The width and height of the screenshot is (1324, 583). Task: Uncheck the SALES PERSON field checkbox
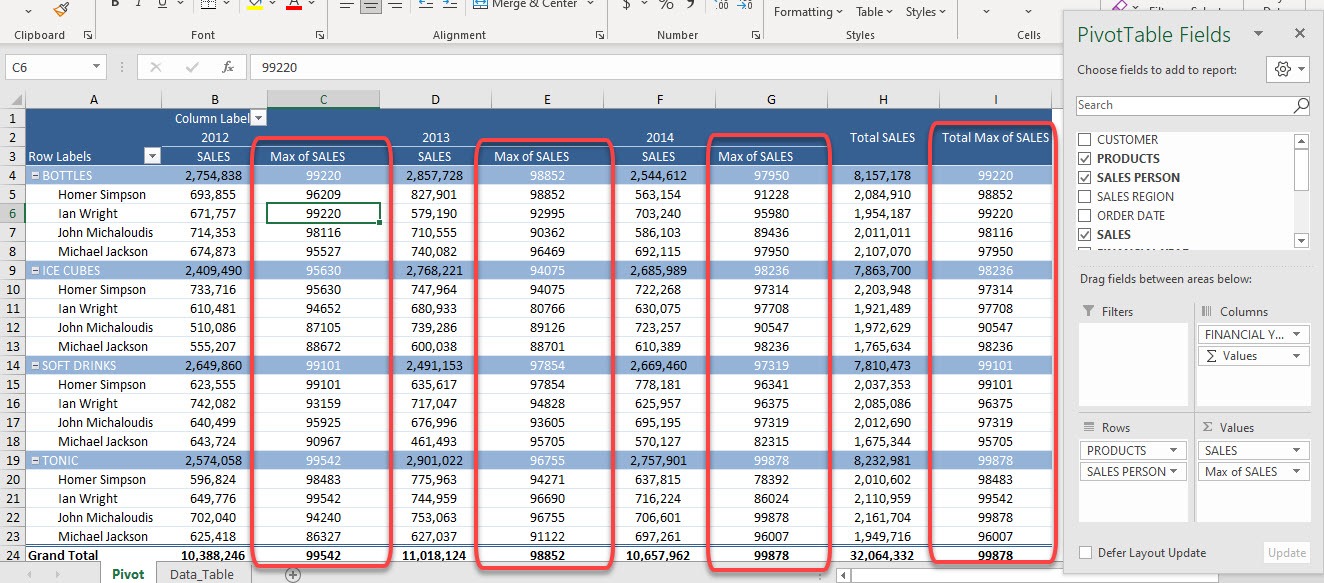tap(1085, 178)
